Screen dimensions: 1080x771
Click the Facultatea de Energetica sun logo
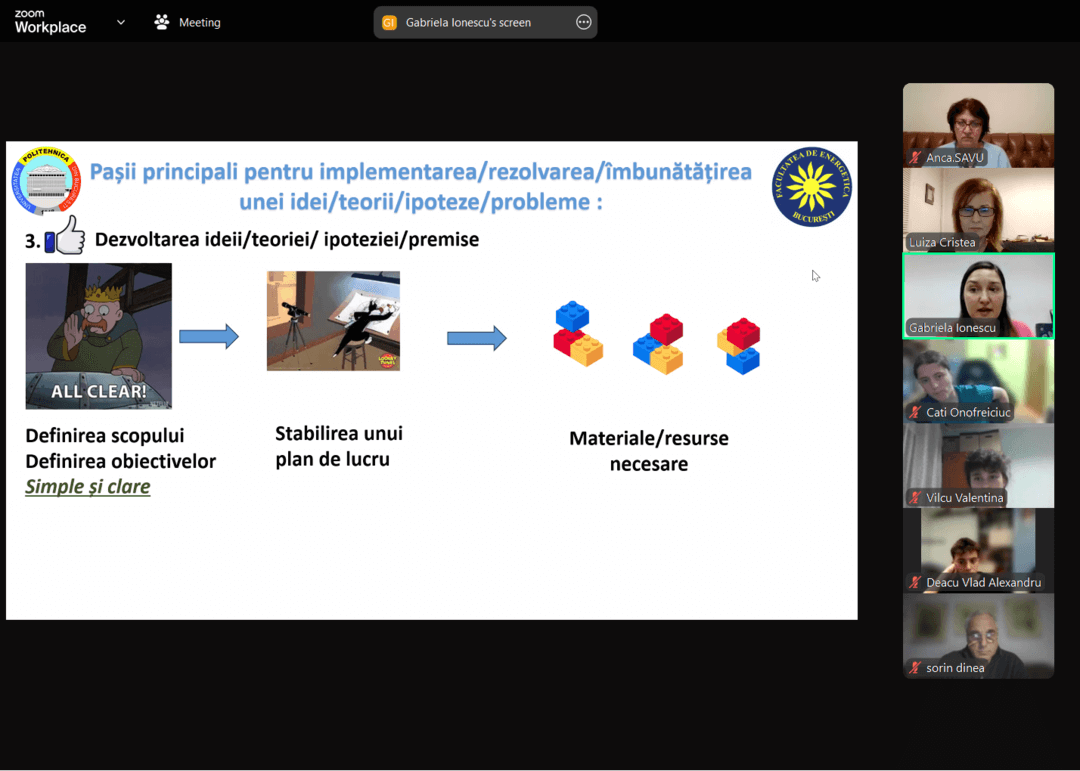[811, 186]
